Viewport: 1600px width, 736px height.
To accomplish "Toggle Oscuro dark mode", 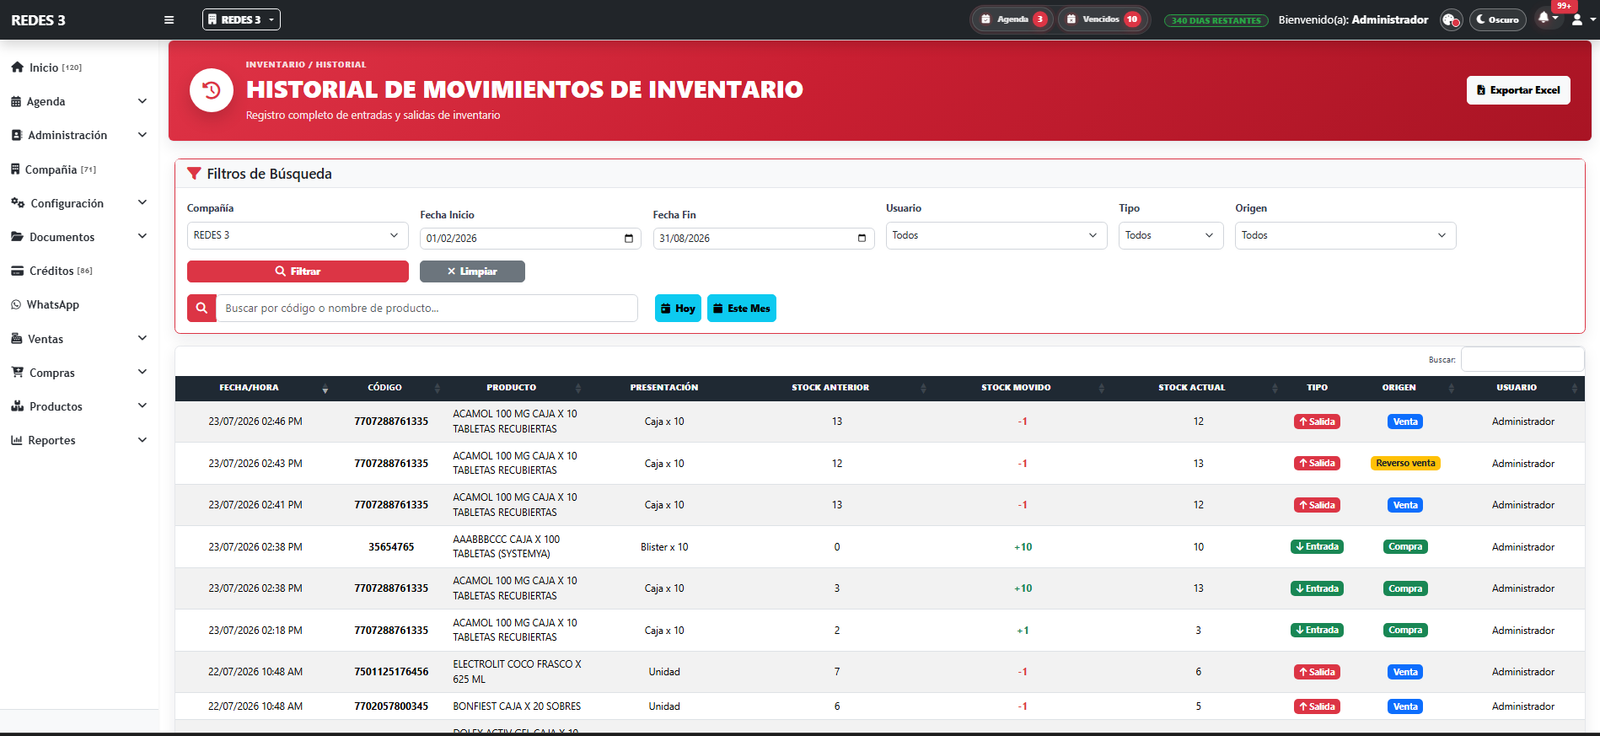I will (x=1497, y=19).
